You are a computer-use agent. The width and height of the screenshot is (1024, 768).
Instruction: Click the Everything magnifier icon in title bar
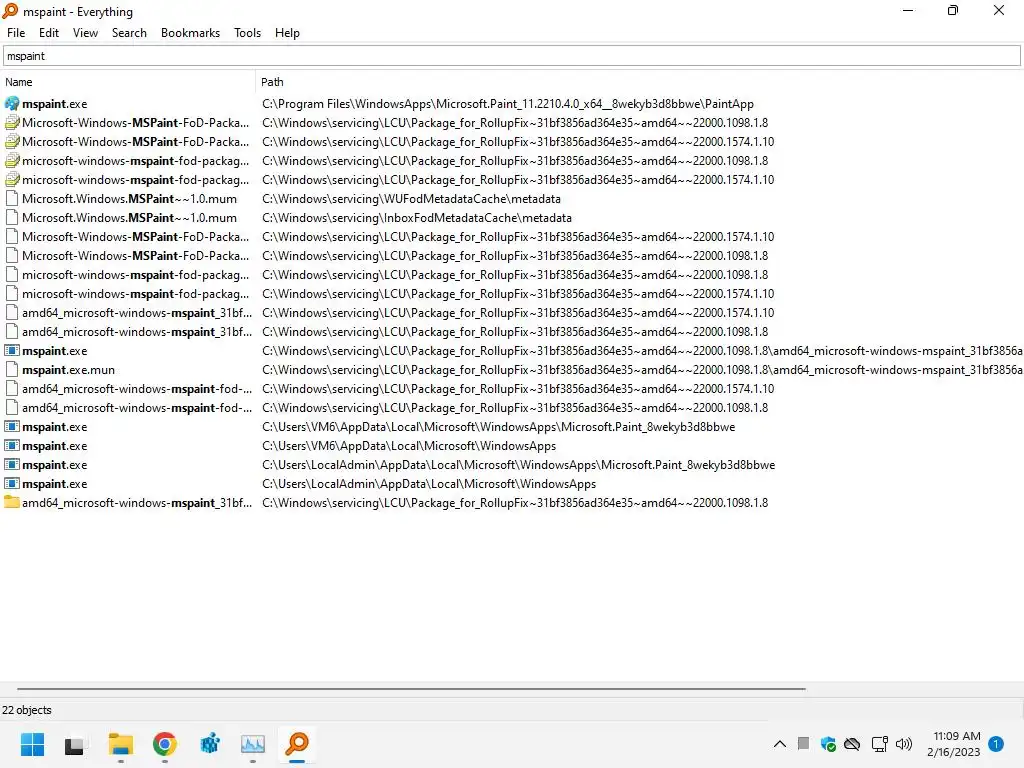point(10,11)
